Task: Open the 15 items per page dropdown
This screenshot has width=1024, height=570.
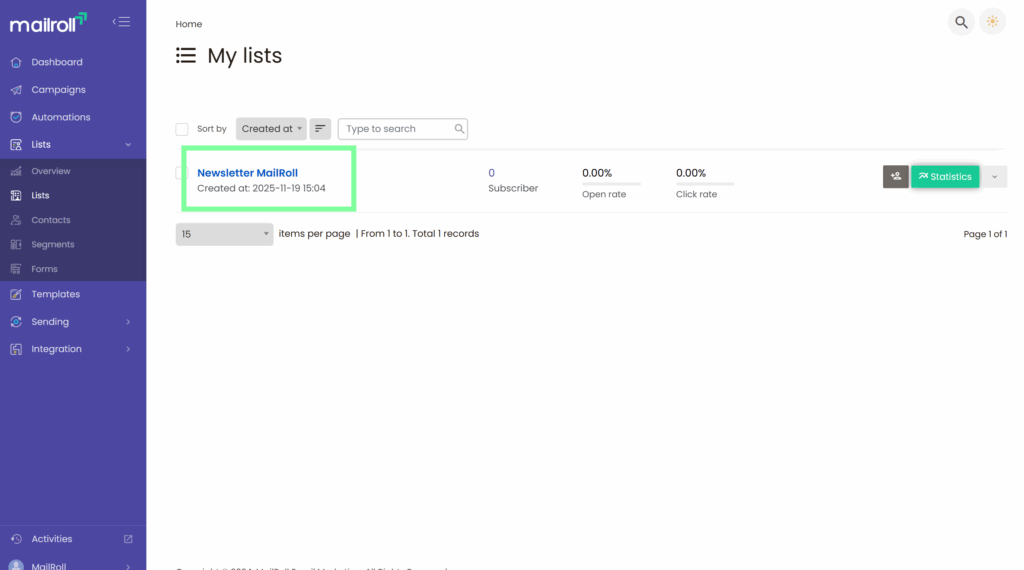Action: pyautogui.click(x=224, y=234)
